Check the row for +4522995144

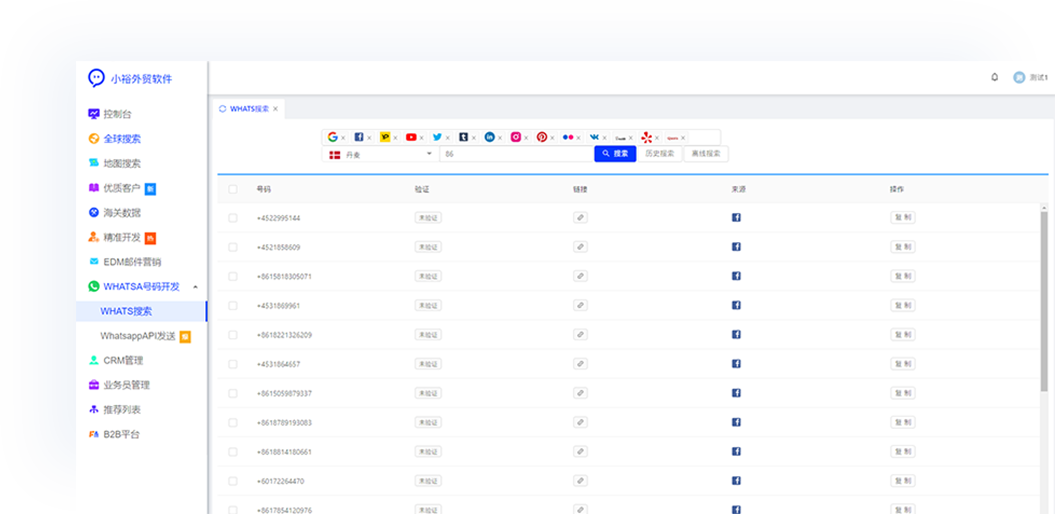click(233, 218)
